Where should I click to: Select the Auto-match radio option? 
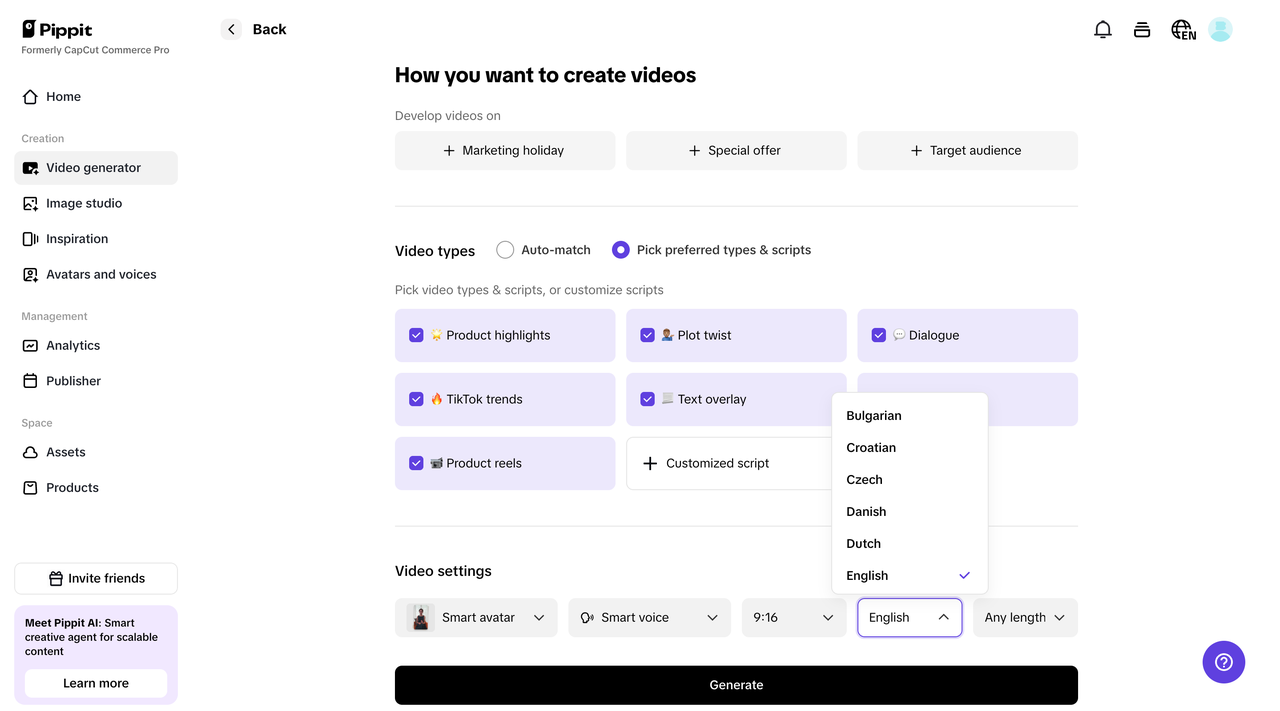coord(505,249)
